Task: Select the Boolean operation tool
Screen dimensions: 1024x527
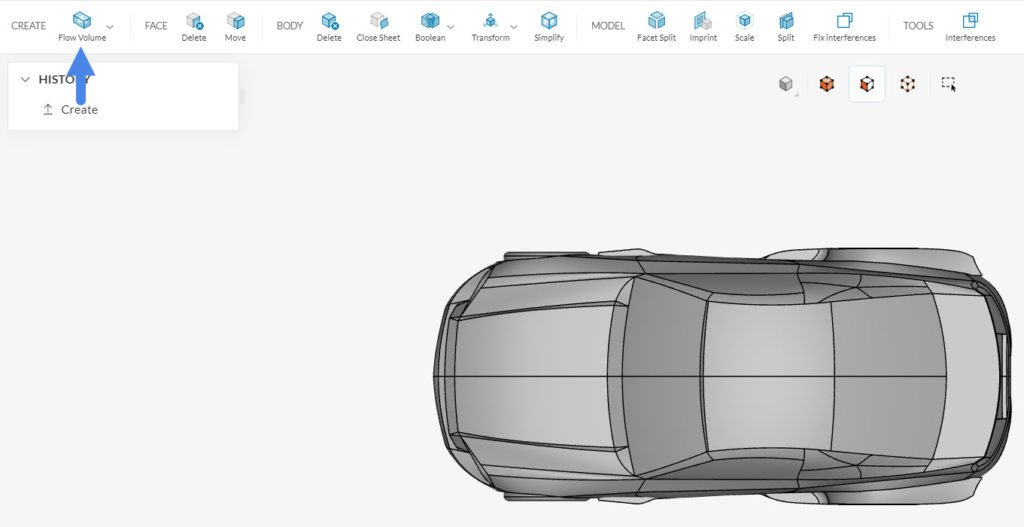Action: click(430, 27)
